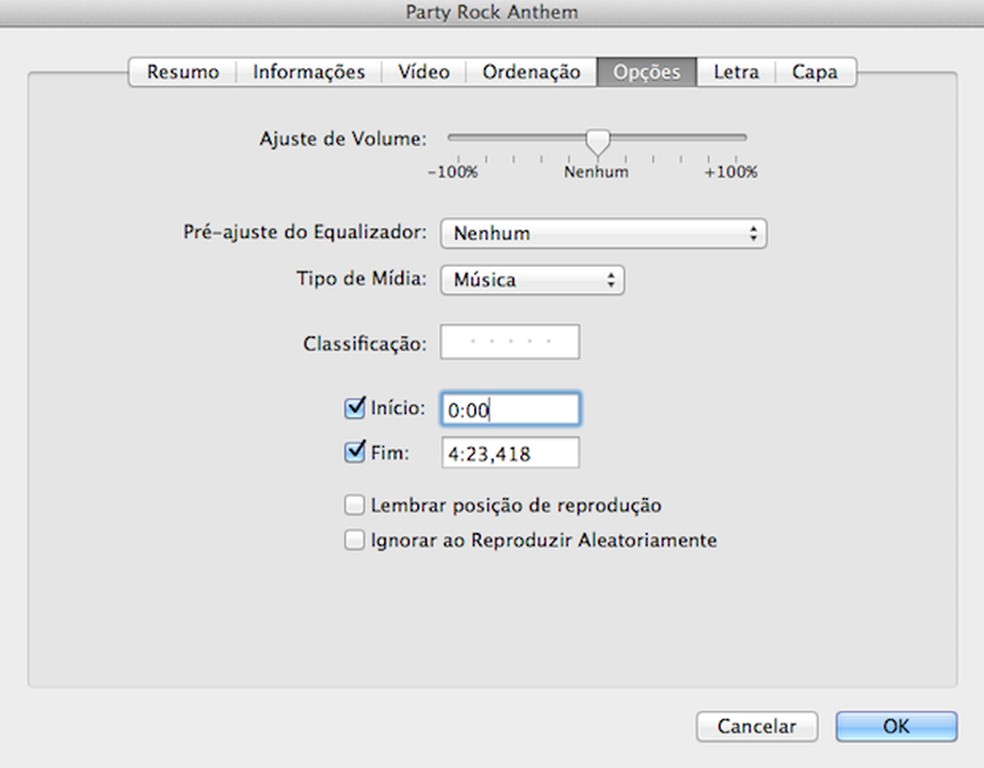The height and width of the screenshot is (768, 984).
Task: Switch to the Resumo tab
Action: coord(183,72)
